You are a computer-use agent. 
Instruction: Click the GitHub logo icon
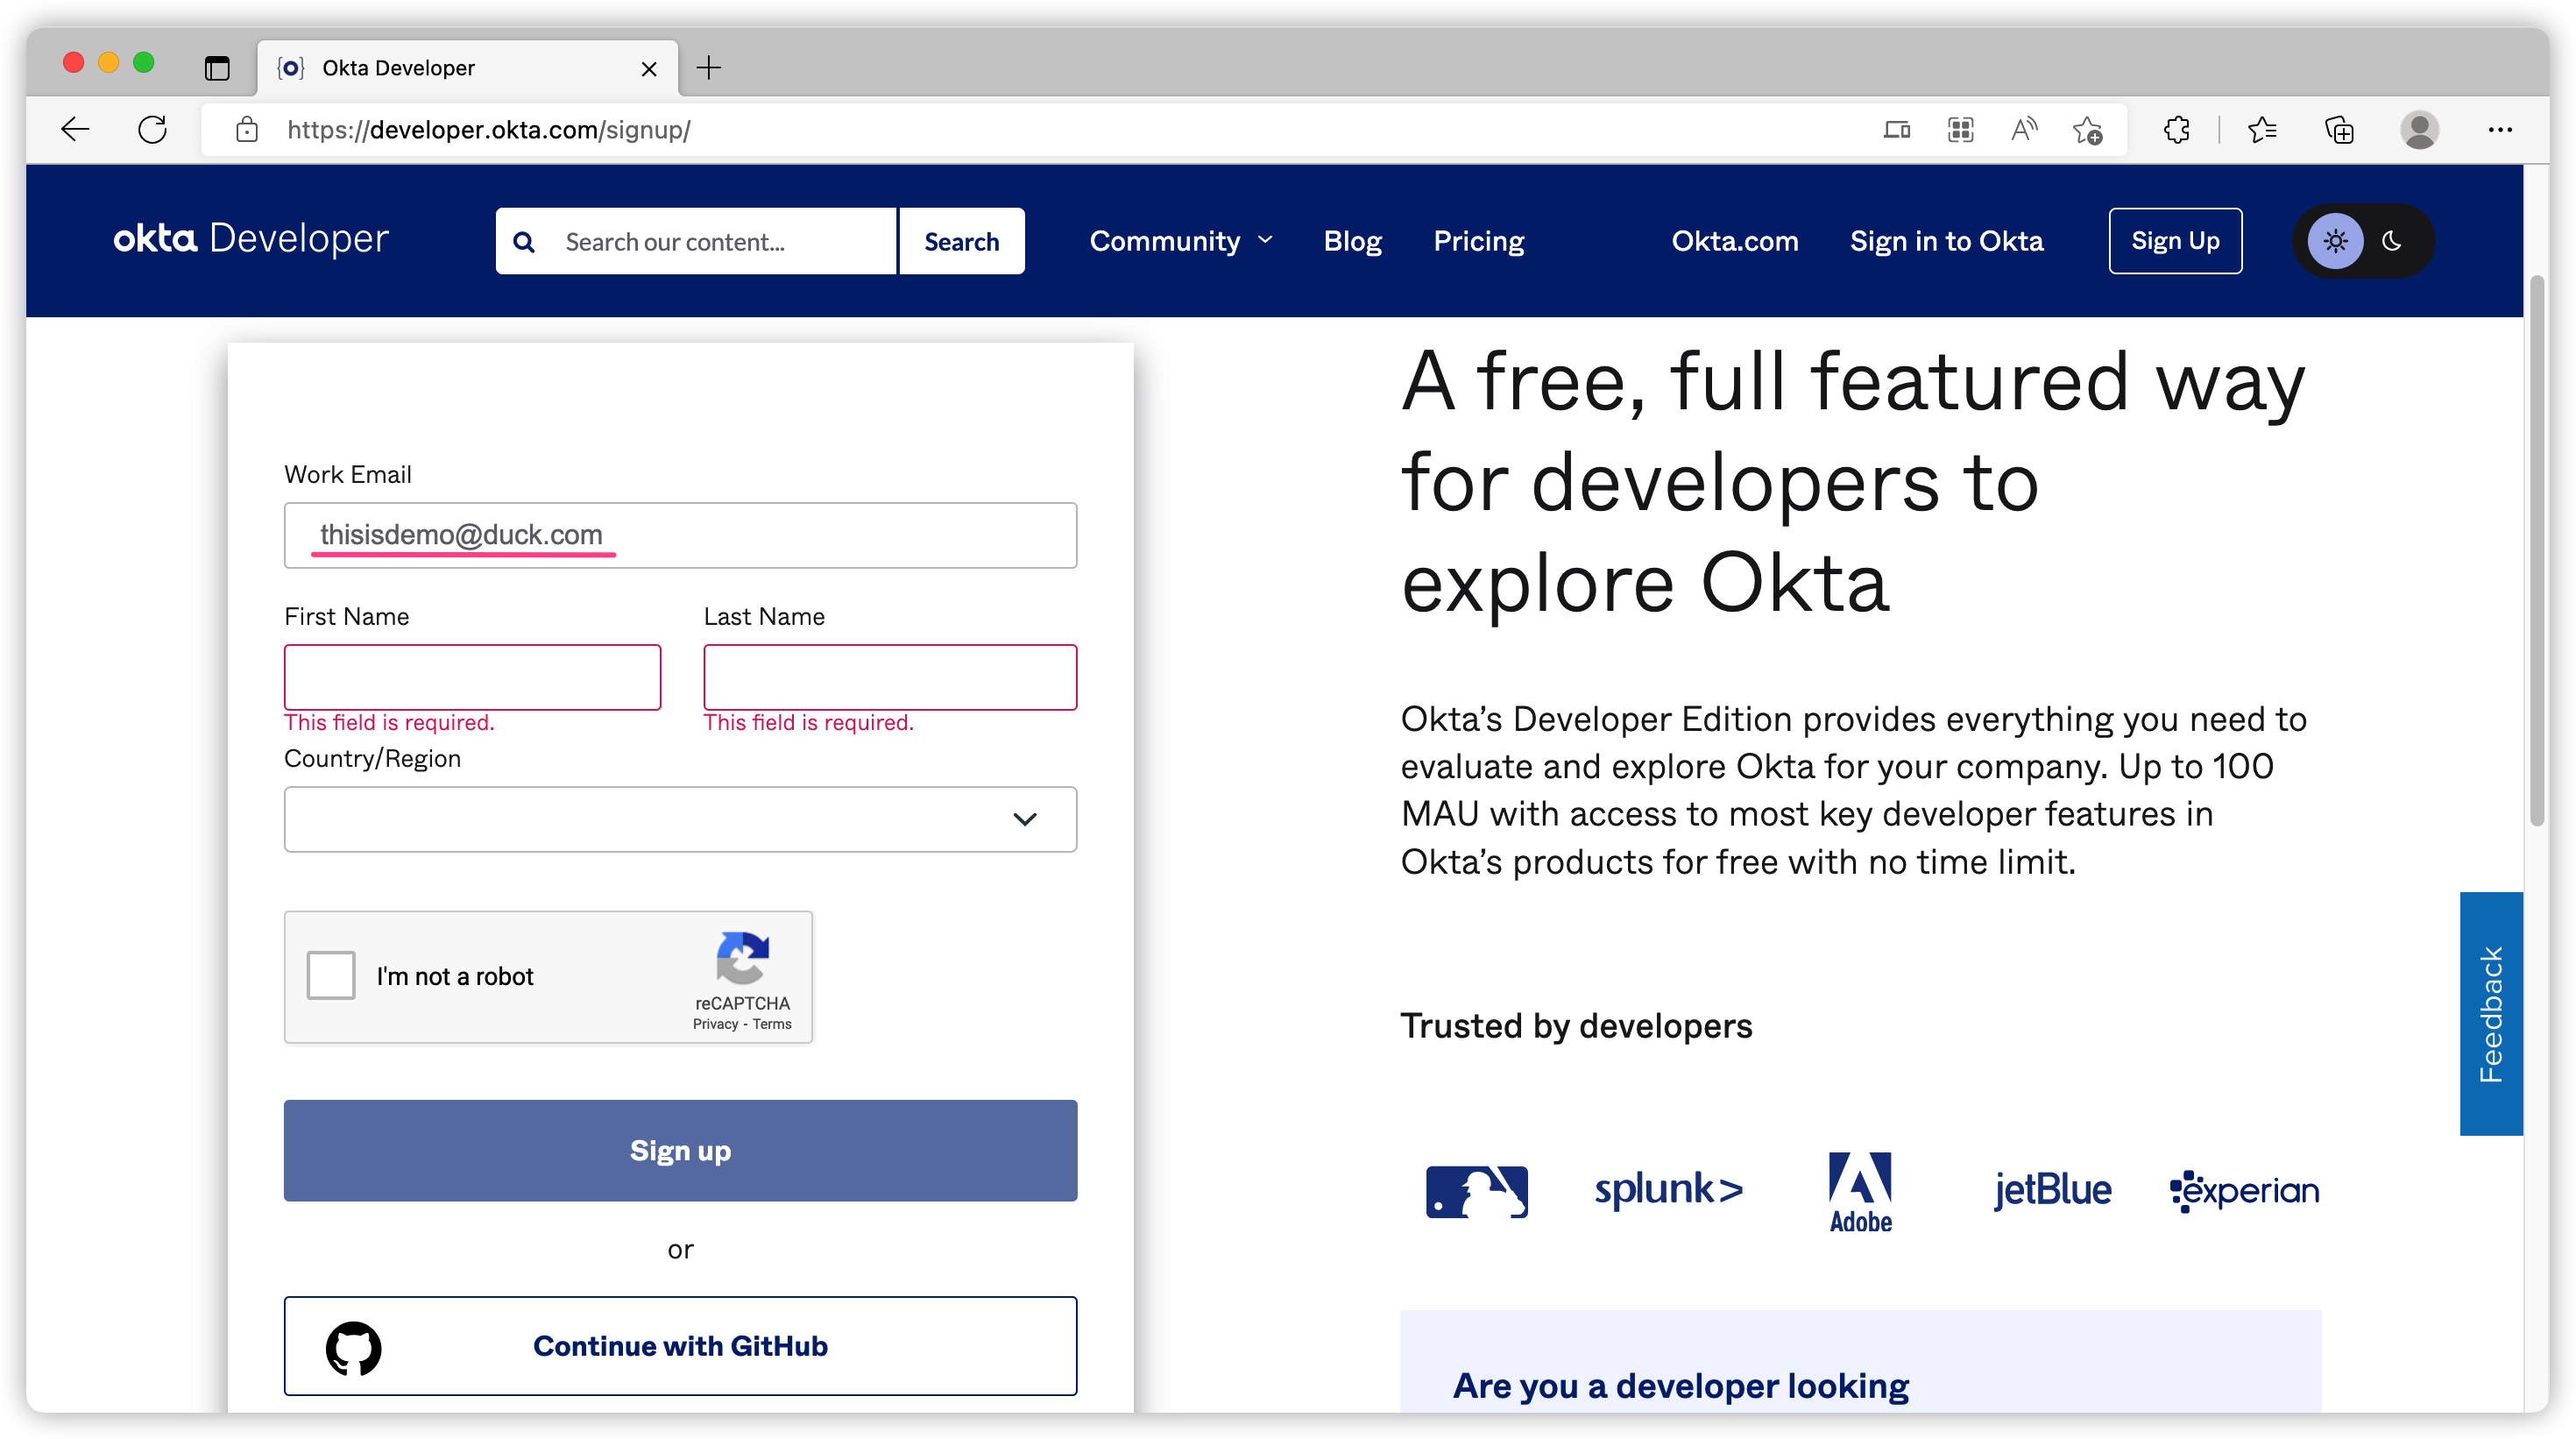[353, 1347]
